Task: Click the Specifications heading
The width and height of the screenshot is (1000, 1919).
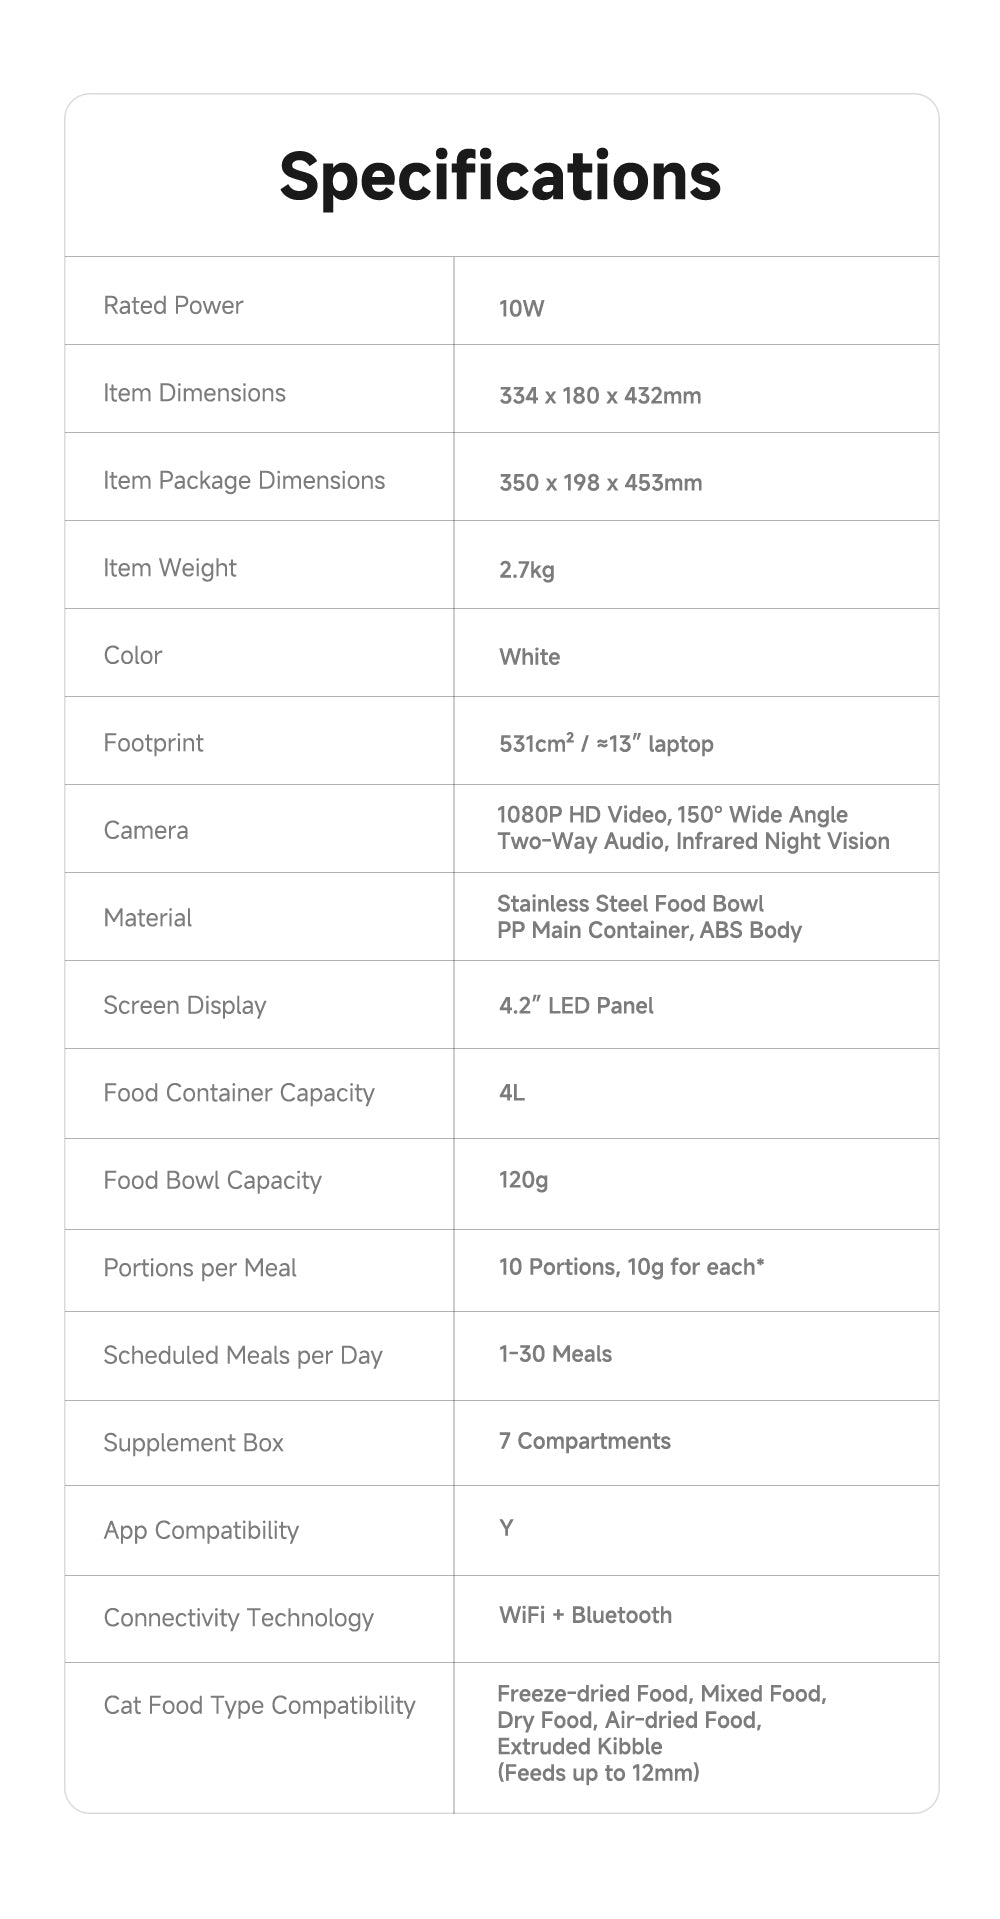Action: (500, 176)
